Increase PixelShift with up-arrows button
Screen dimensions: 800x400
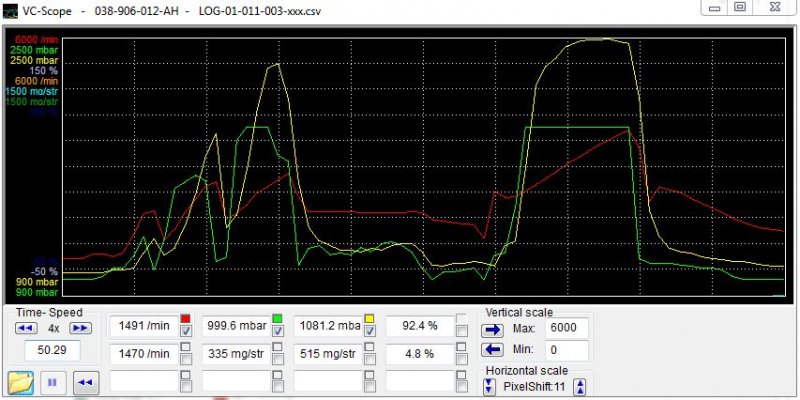point(577,386)
